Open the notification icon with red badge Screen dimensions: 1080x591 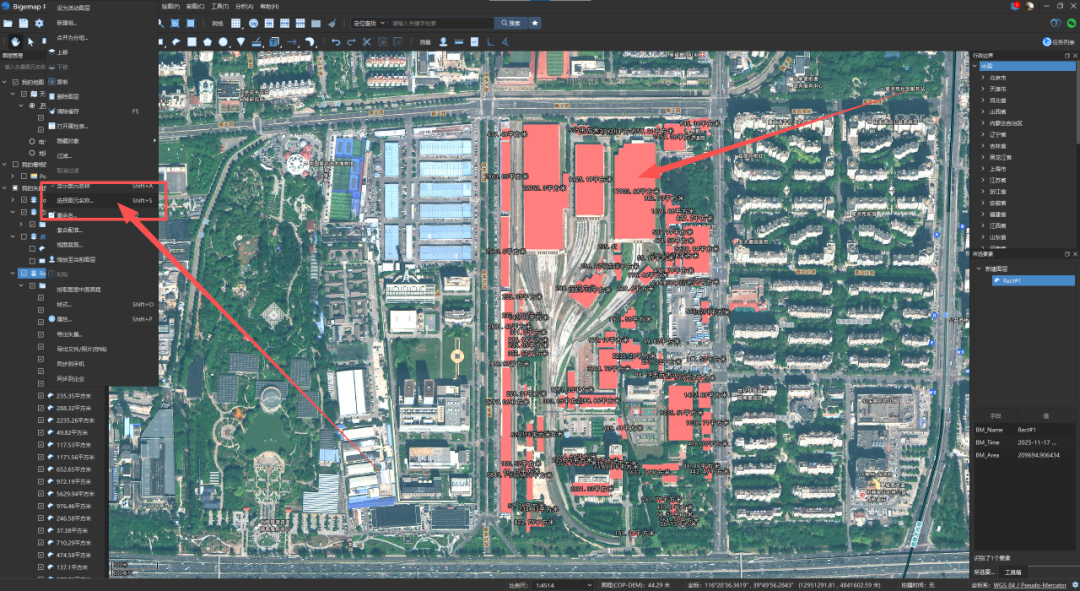pyautogui.click(x=1015, y=6)
